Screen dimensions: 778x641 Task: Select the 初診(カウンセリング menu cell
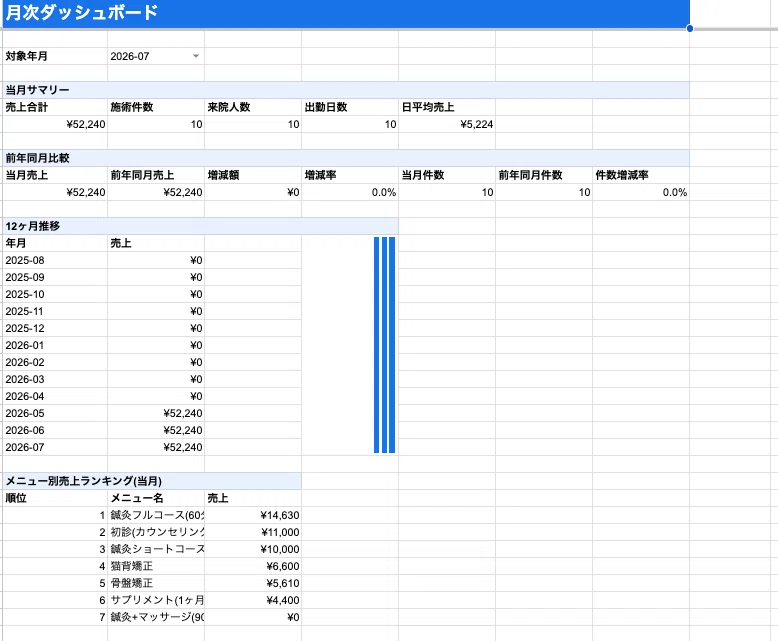click(156, 532)
